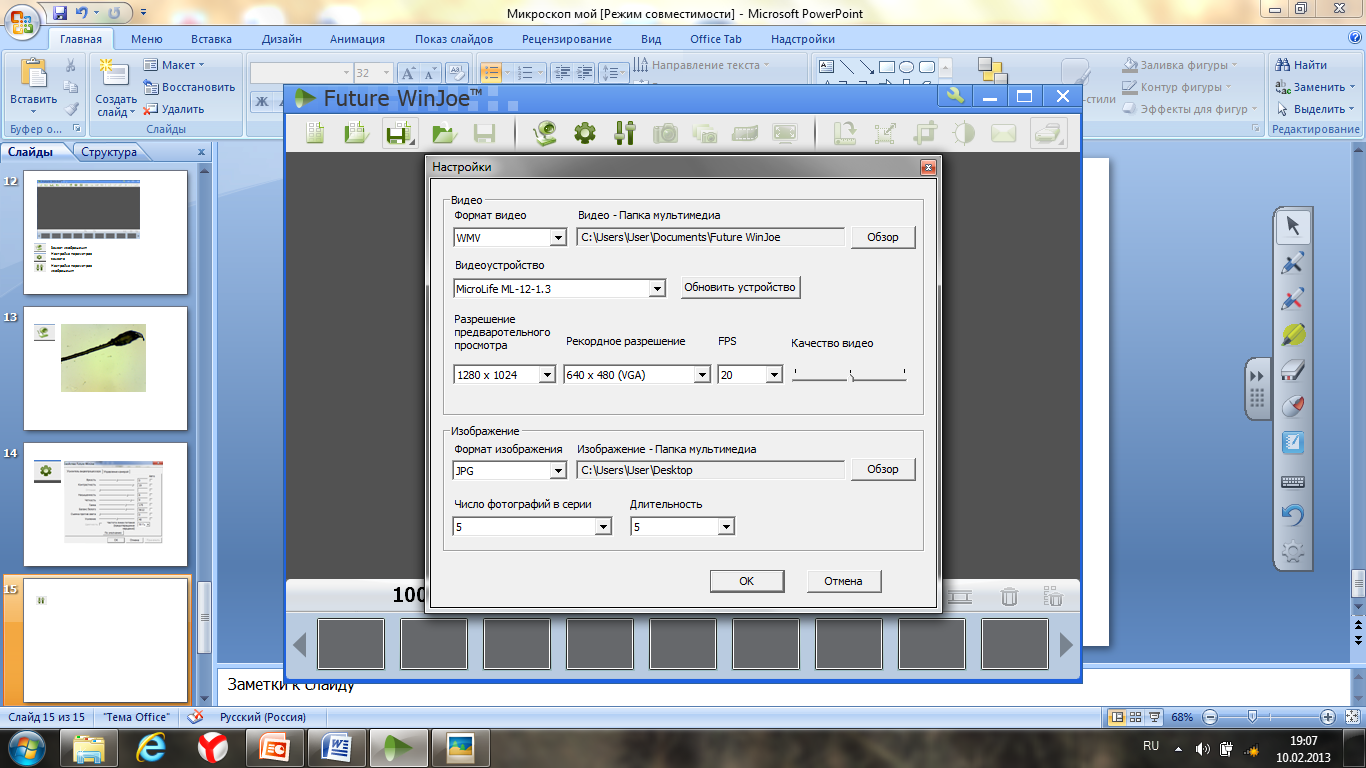The width and height of the screenshot is (1366, 768).
Task: Click the second album folder icon in WinJoe
Action: tap(357, 133)
